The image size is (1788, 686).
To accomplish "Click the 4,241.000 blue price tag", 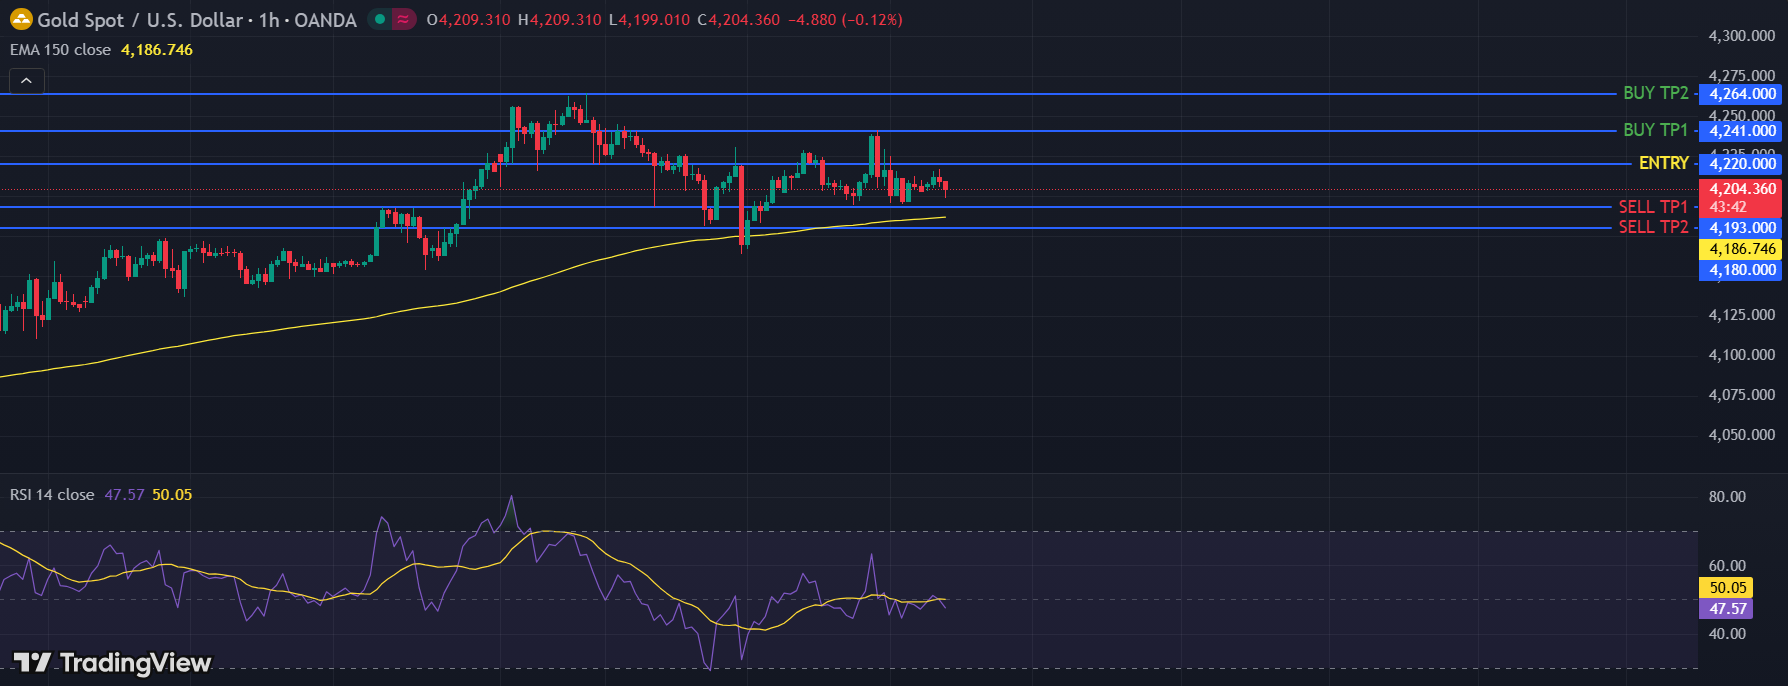I will click(1741, 131).
